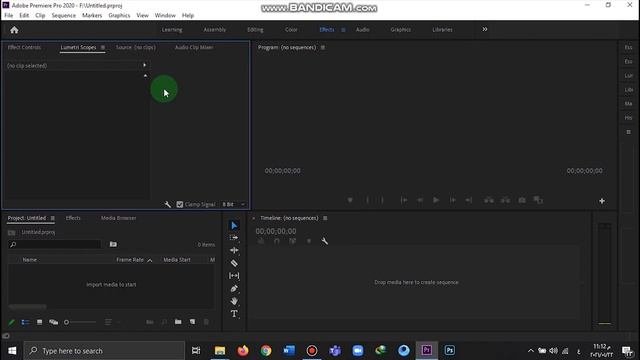
Task: Toggle Clamp Signal checkbox
Action: click(180, 204)
